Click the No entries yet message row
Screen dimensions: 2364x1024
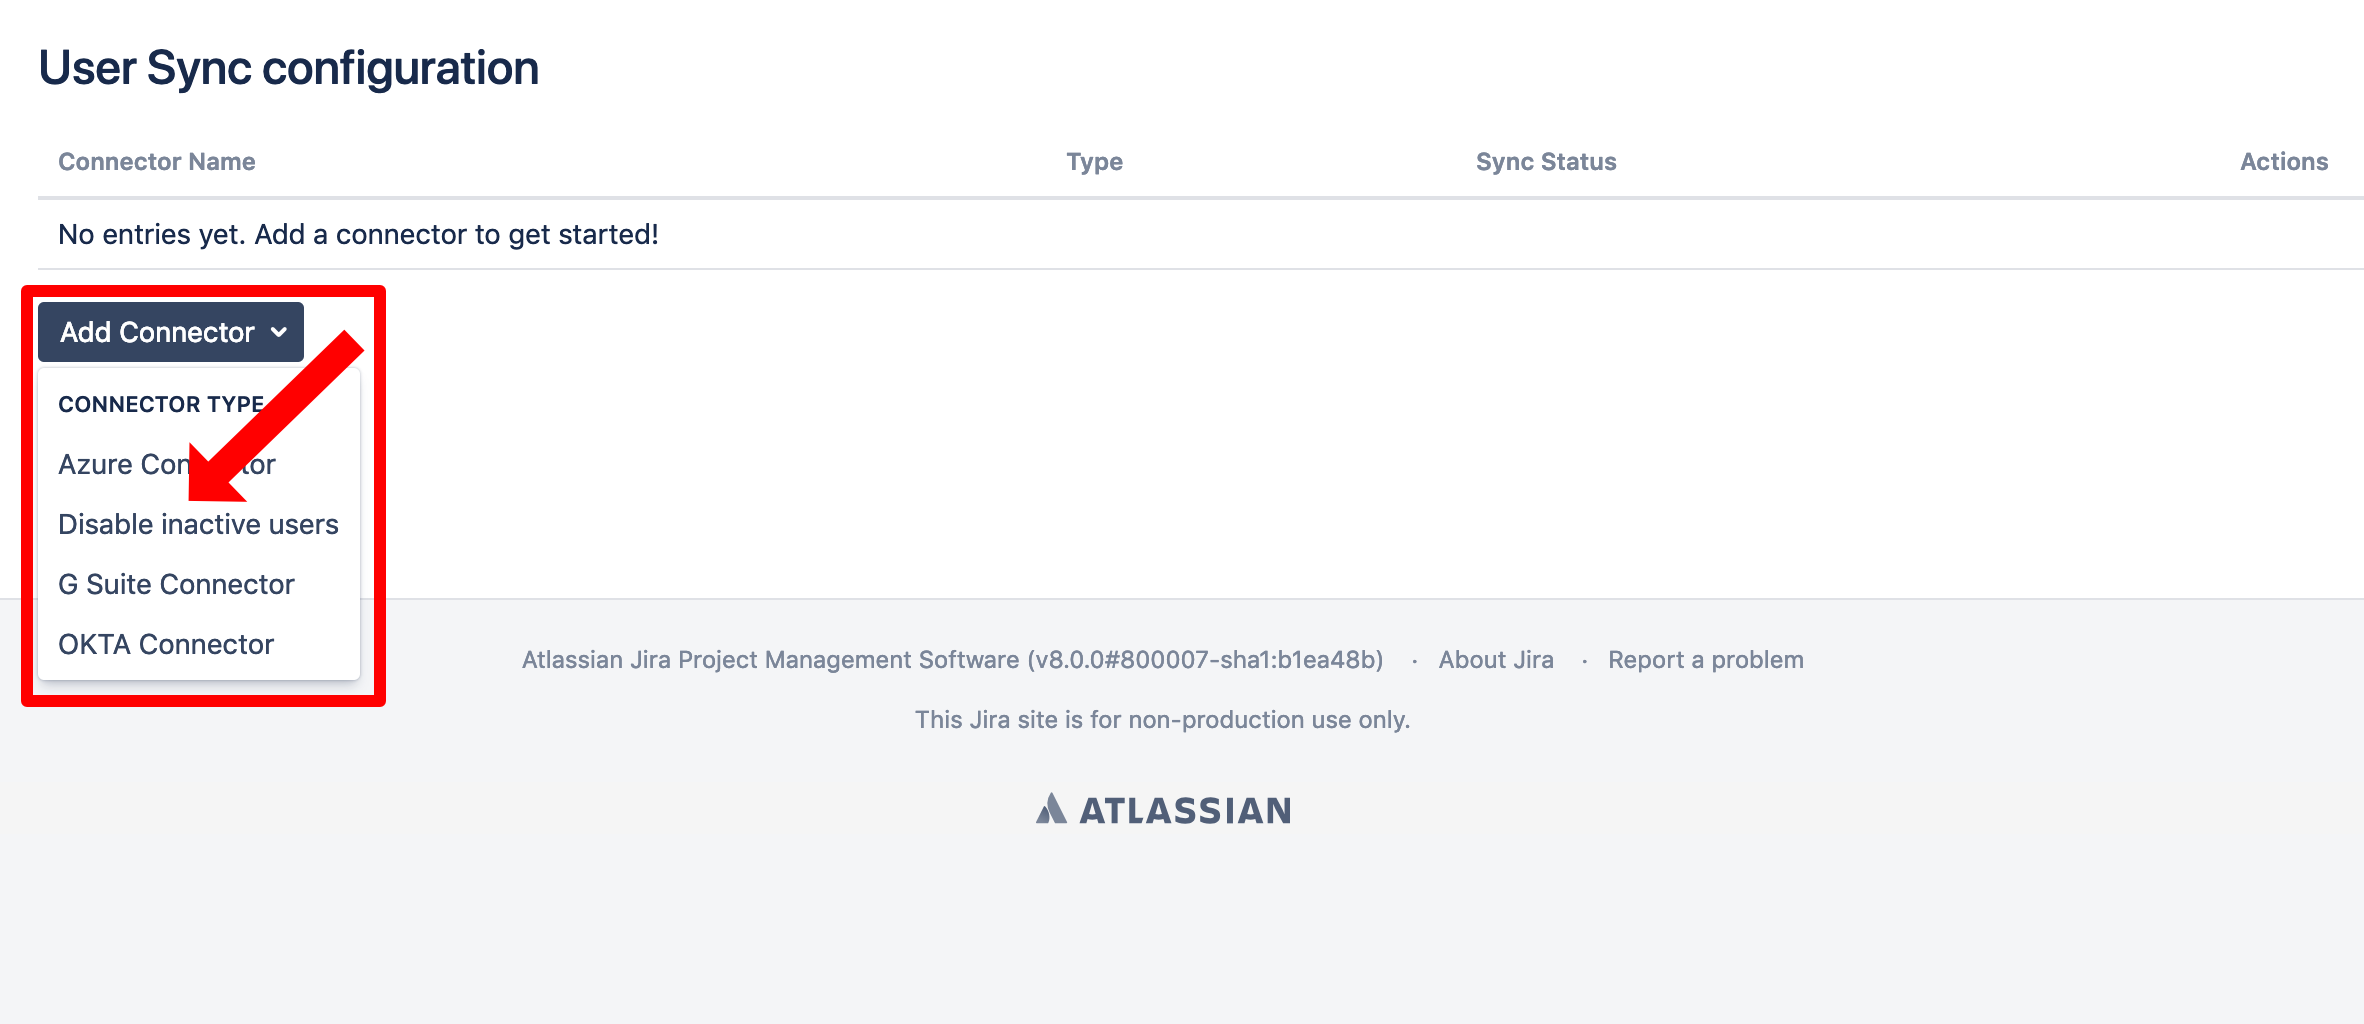[x=358, y=235]
